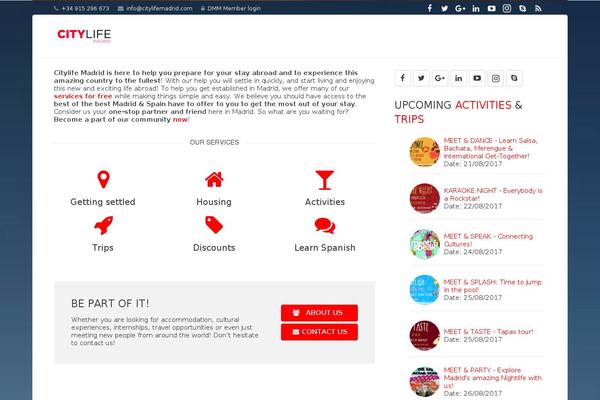Click the MEET & TASTE event thumbnail

coord(424,335)
